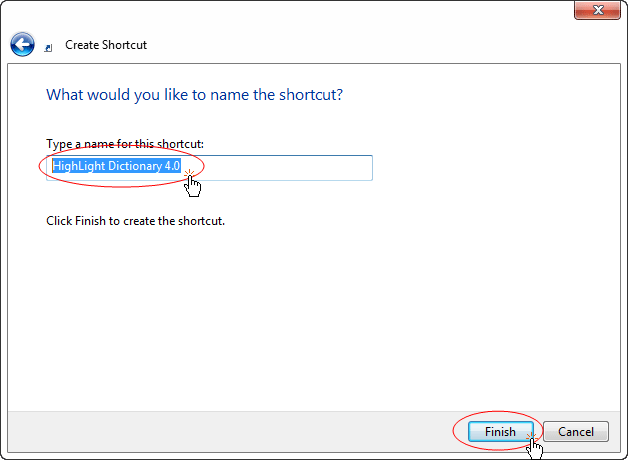Click the label Type a name for this shortcut
The width and height of the screenshot is (628, 460).
pos(125,144)
